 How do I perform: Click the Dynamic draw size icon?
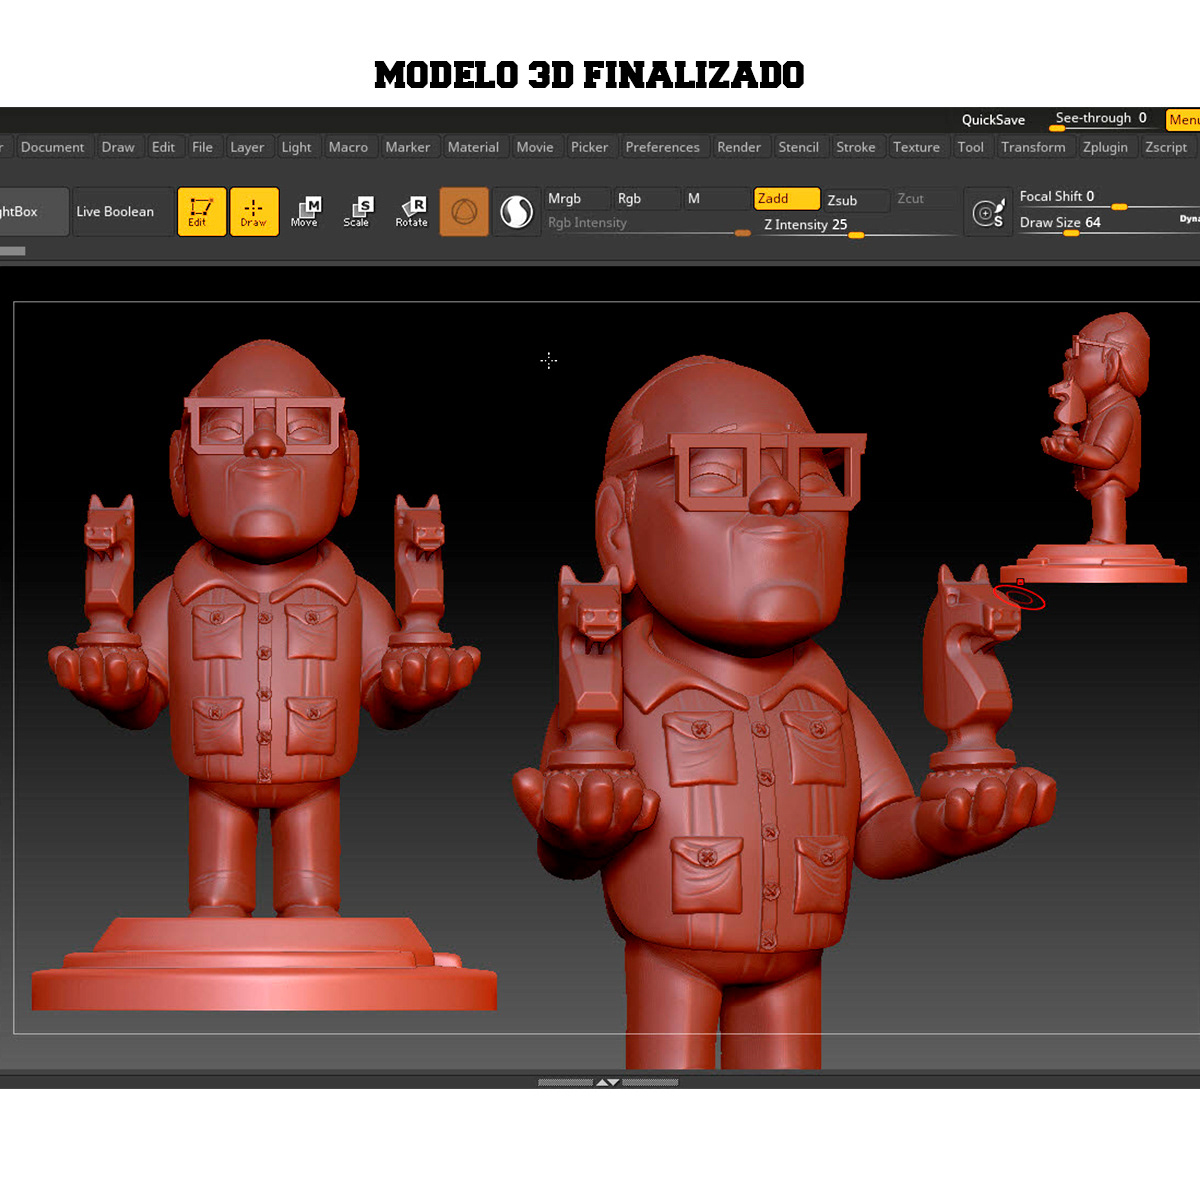click(x=988, y=211)
